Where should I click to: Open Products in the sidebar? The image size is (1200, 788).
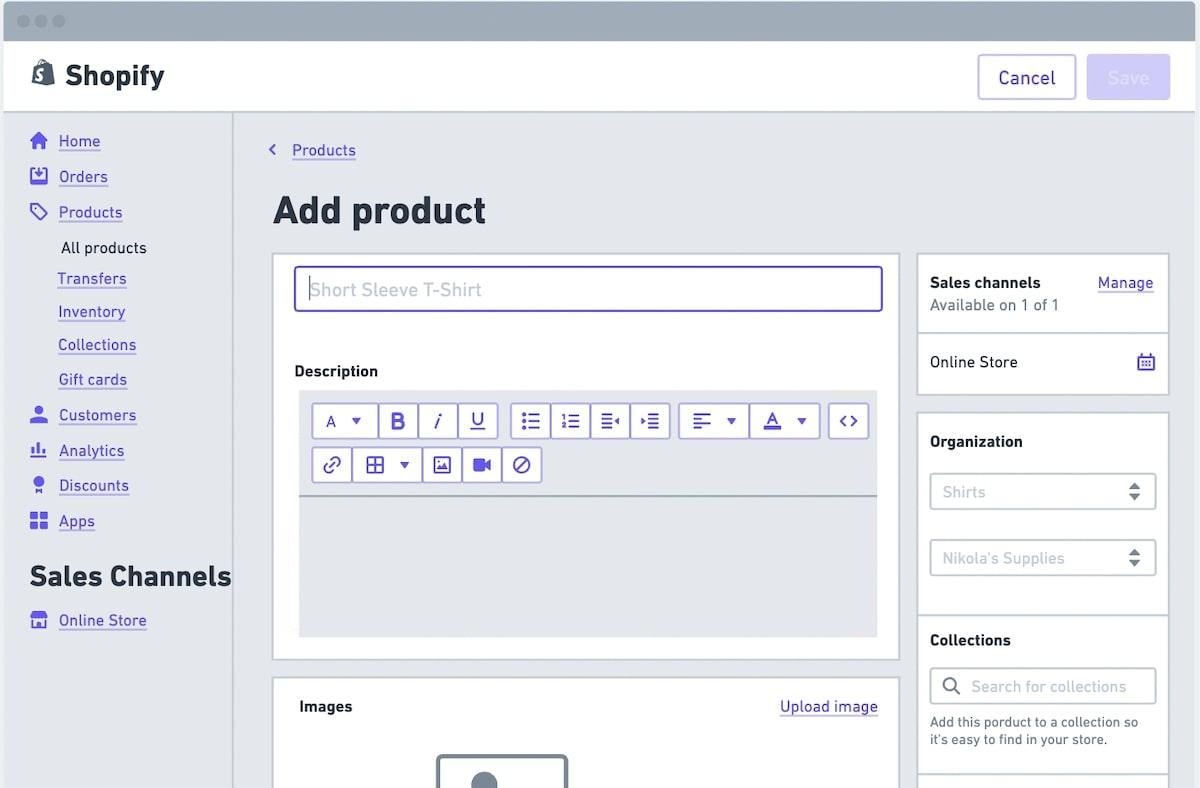90,212
